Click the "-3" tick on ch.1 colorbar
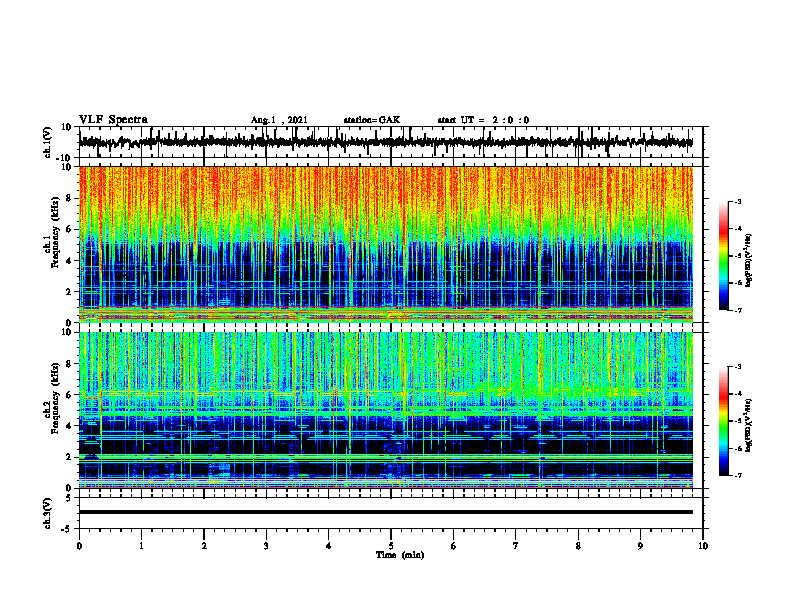The width and height of the screenshot is (792, 612). coord(738,202)
